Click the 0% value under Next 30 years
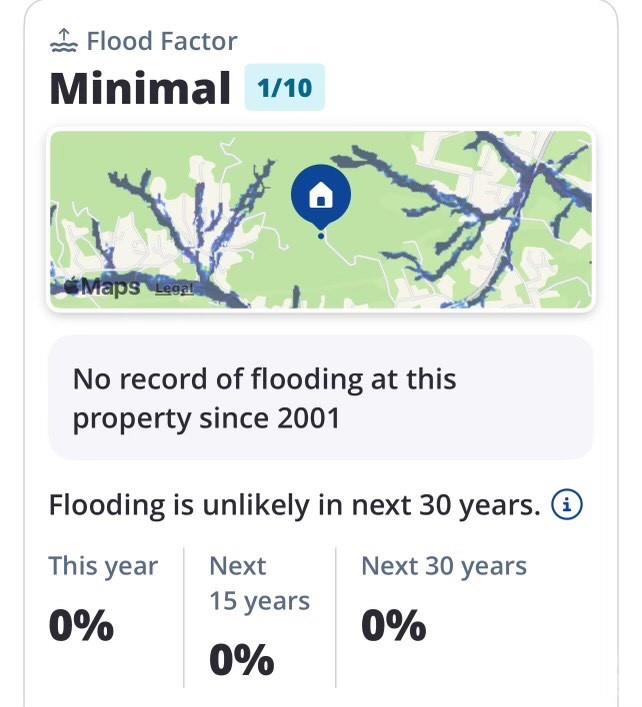 click(x=393, y=626)
